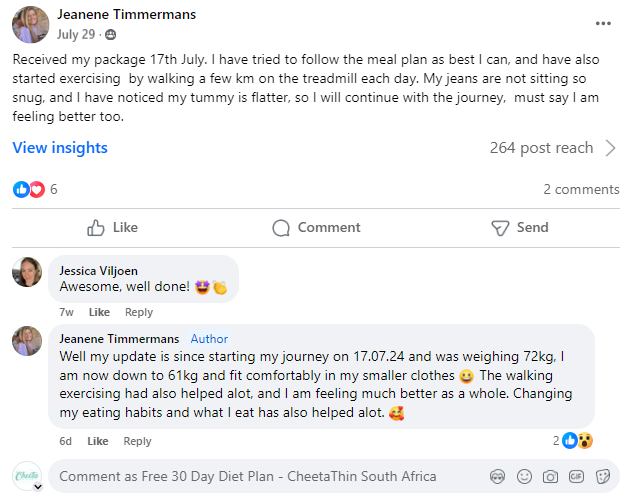The image size is (631, 500).
Task: Click the avatar sticker icon in comment box
Action: (x=498, y=476)
